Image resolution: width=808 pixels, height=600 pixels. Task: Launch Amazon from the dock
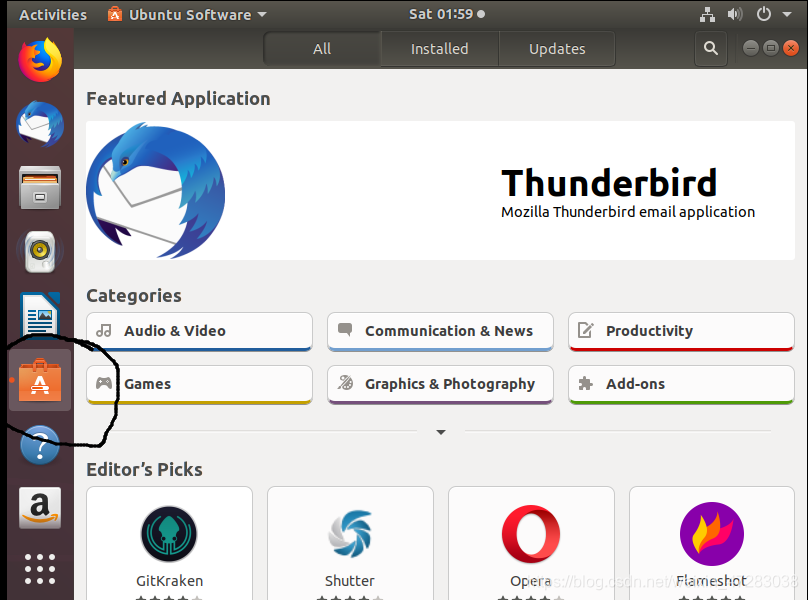coord(40,508)
